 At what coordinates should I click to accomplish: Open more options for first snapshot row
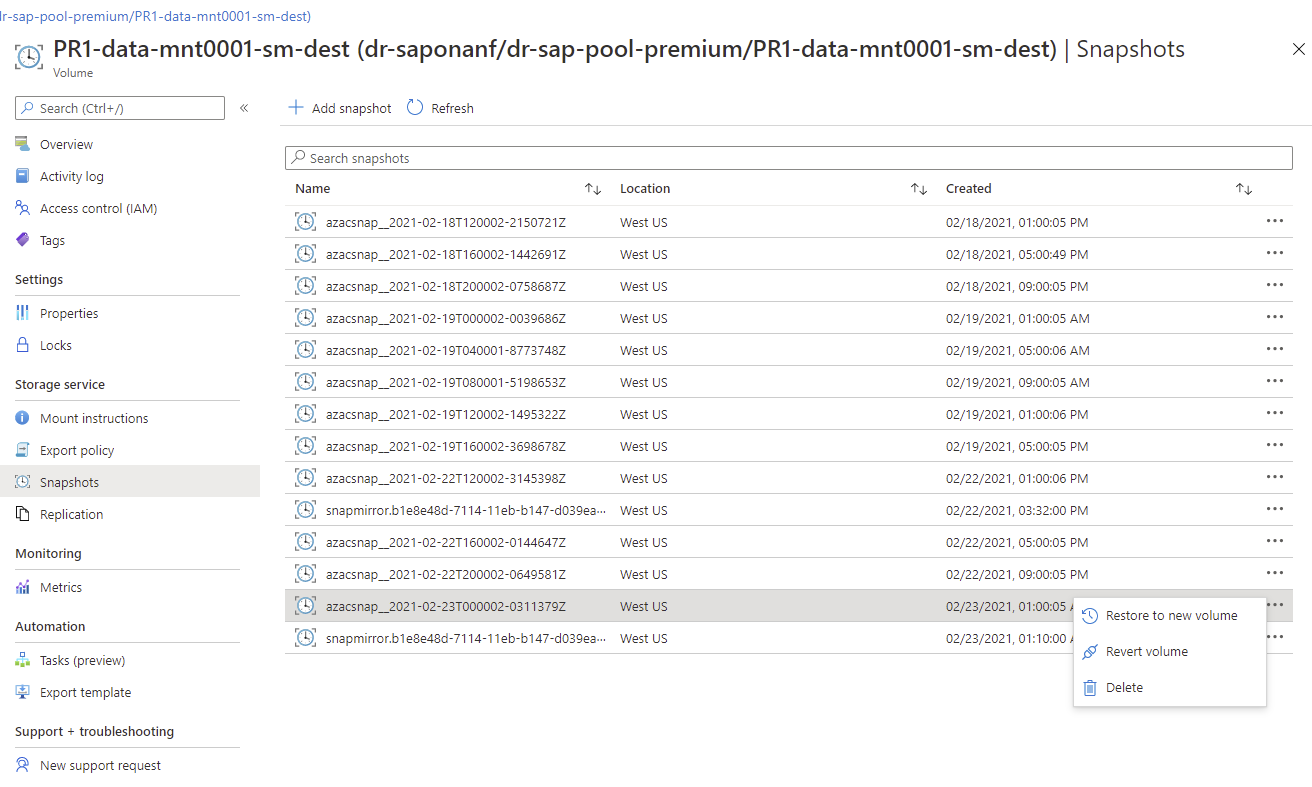click(x=1274, y=222)
